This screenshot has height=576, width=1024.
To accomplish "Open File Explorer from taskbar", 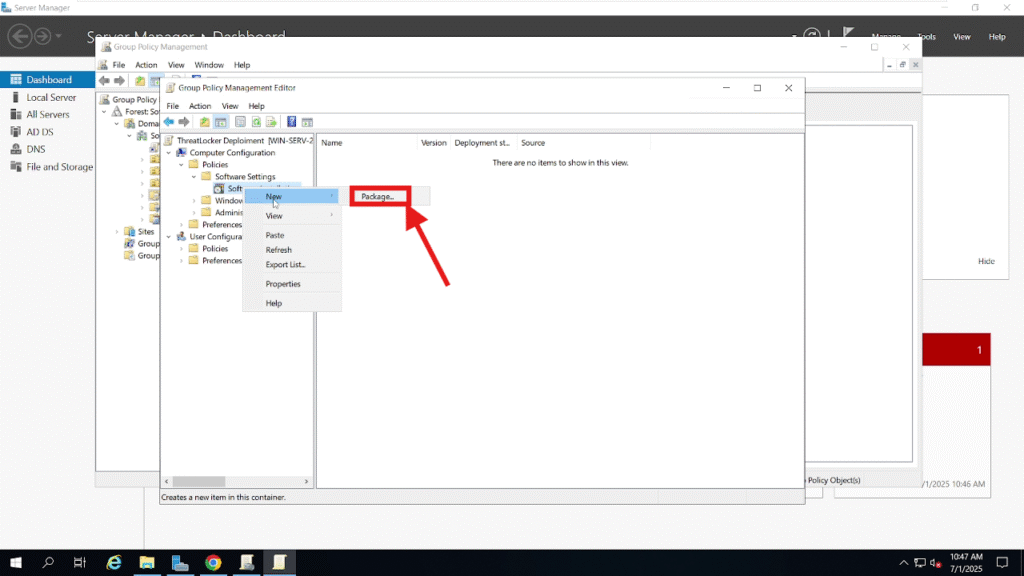I will click(x=147, y=562).
